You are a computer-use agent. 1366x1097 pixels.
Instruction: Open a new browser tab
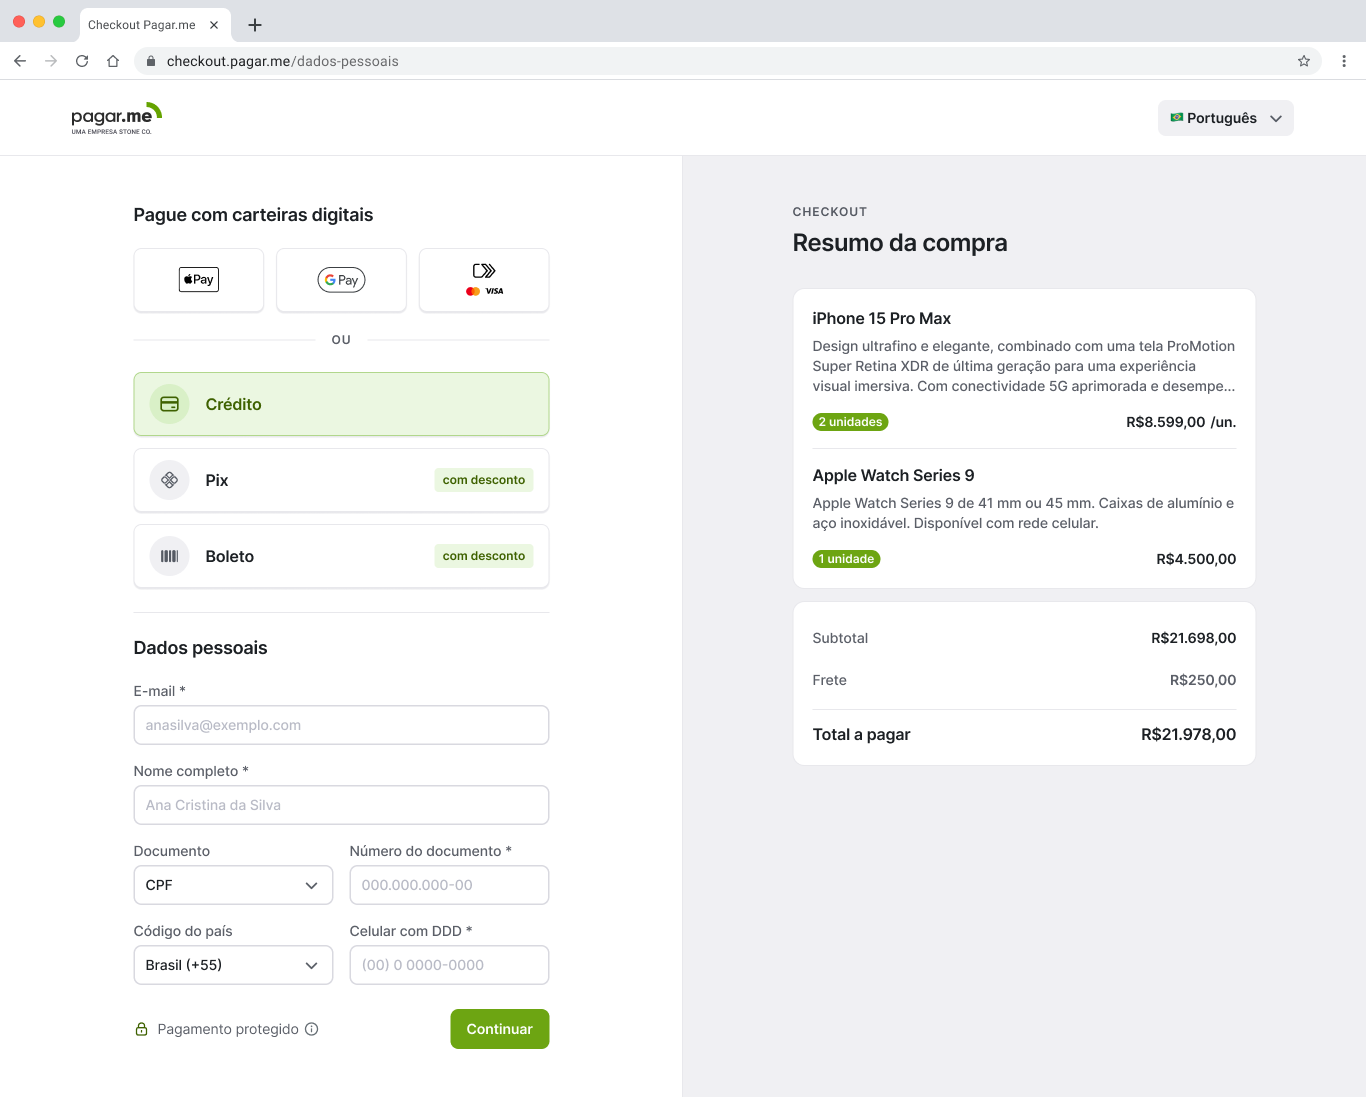[255, 25]
